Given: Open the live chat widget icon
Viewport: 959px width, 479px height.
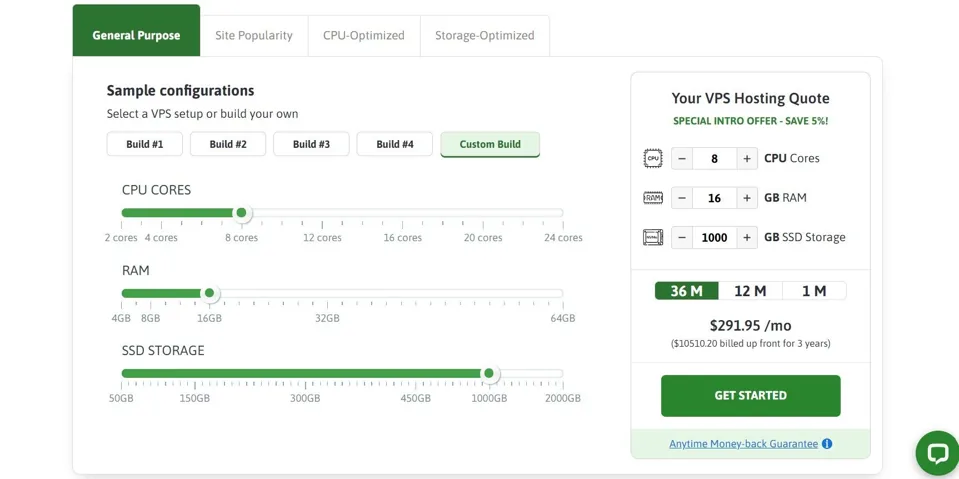Looking at the screenshot, I should [936, 453].
